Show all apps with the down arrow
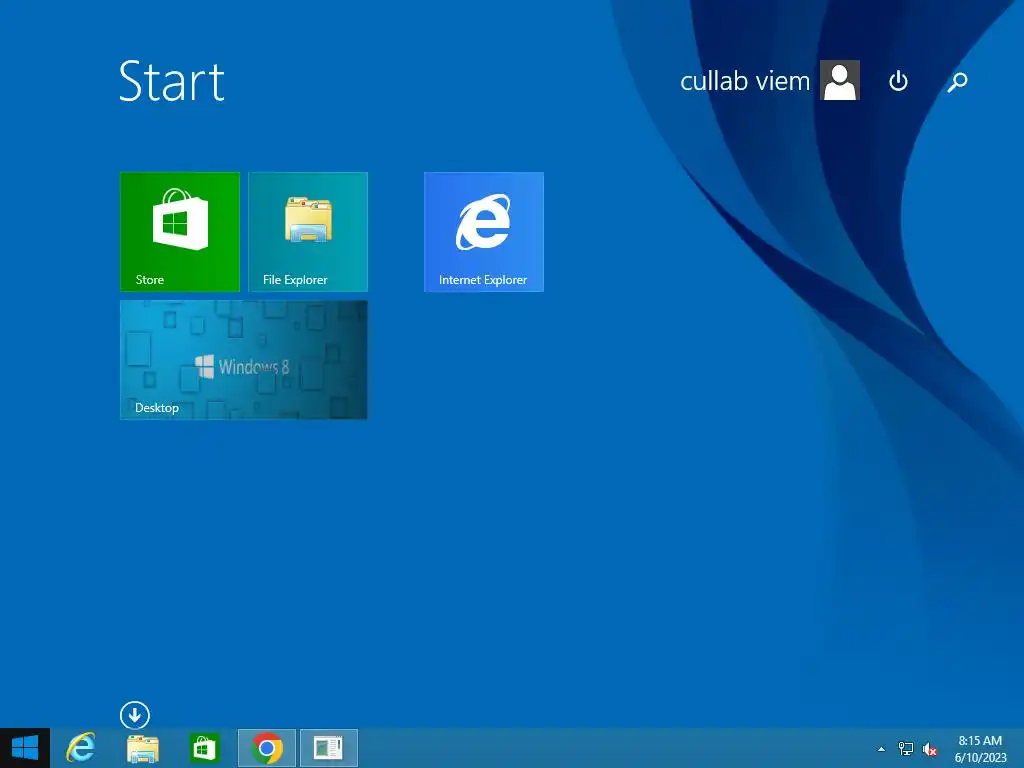This screenshot has width=1024, height=768. [x=135, y=715]
